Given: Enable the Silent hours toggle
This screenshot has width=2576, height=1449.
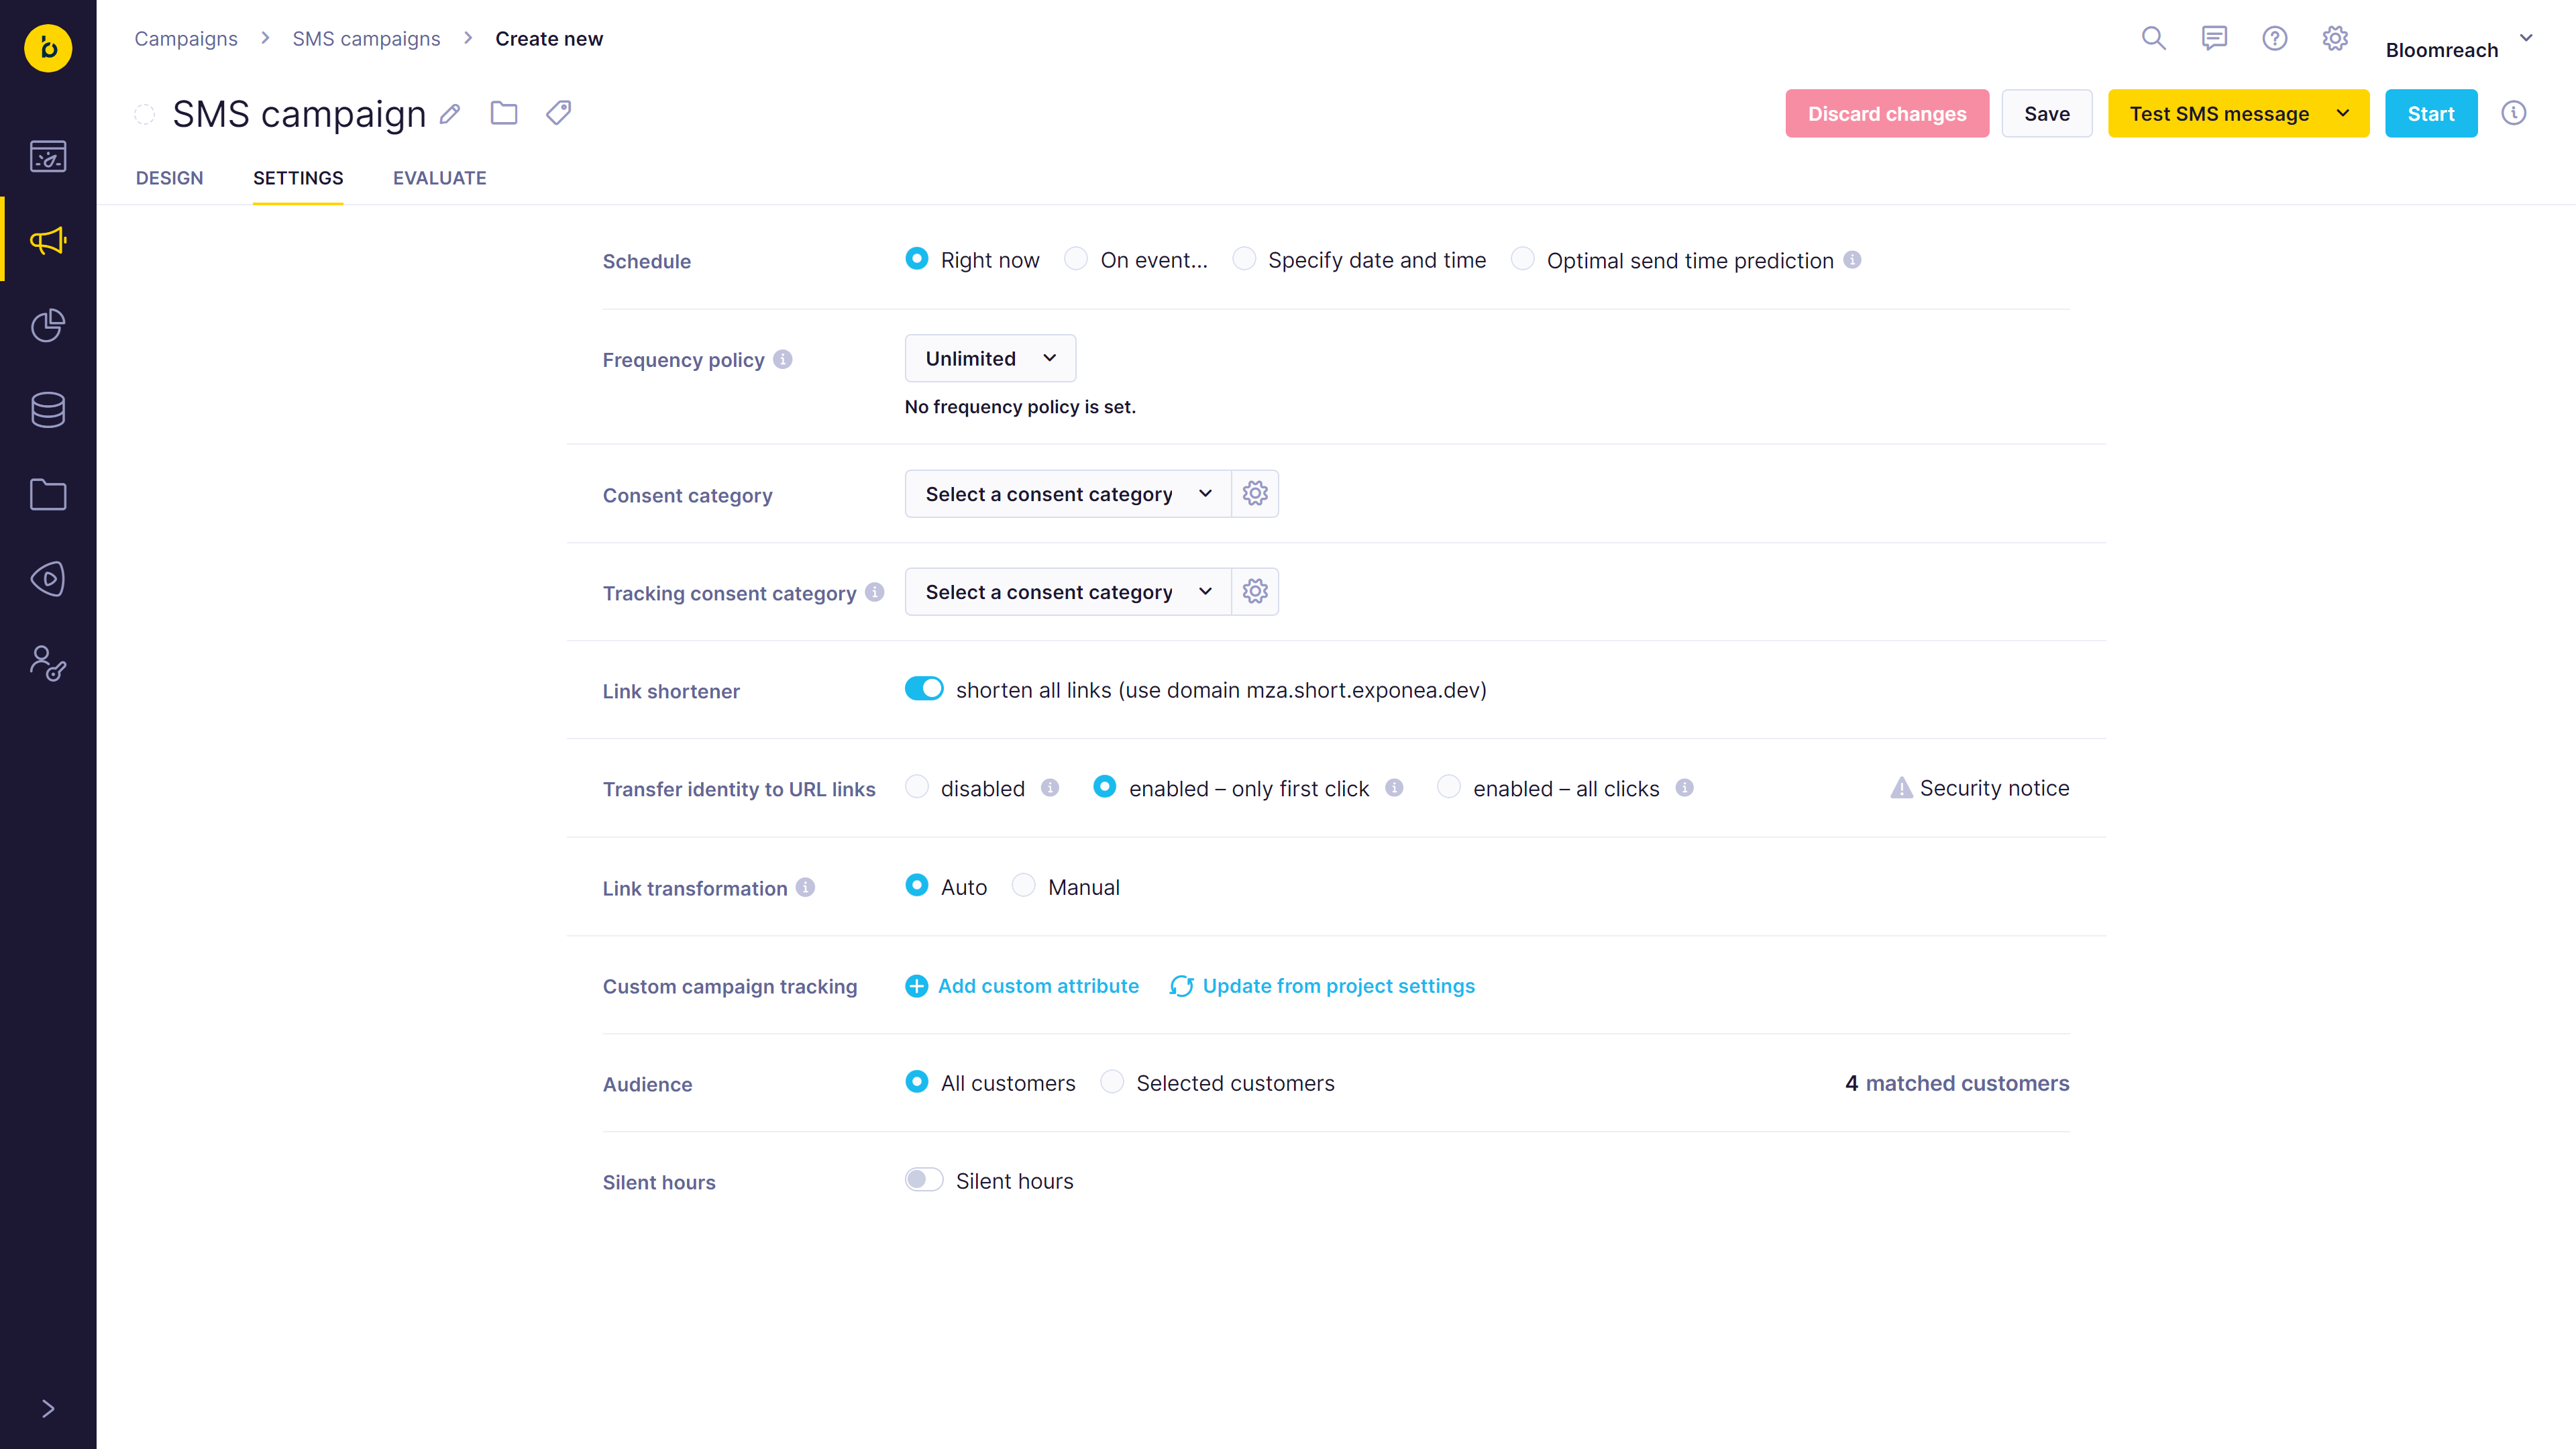Looking at the screenshot, I should (923, 1180).
